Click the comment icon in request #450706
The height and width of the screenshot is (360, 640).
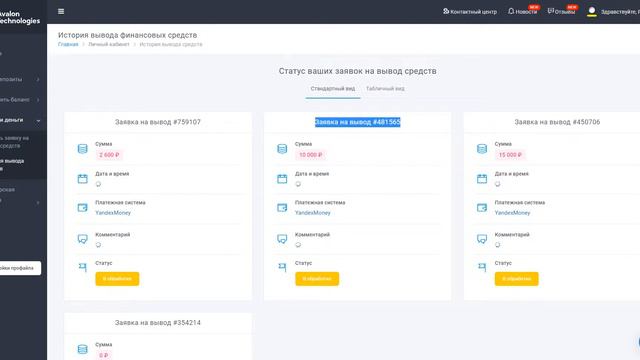(x=482, y=239)
